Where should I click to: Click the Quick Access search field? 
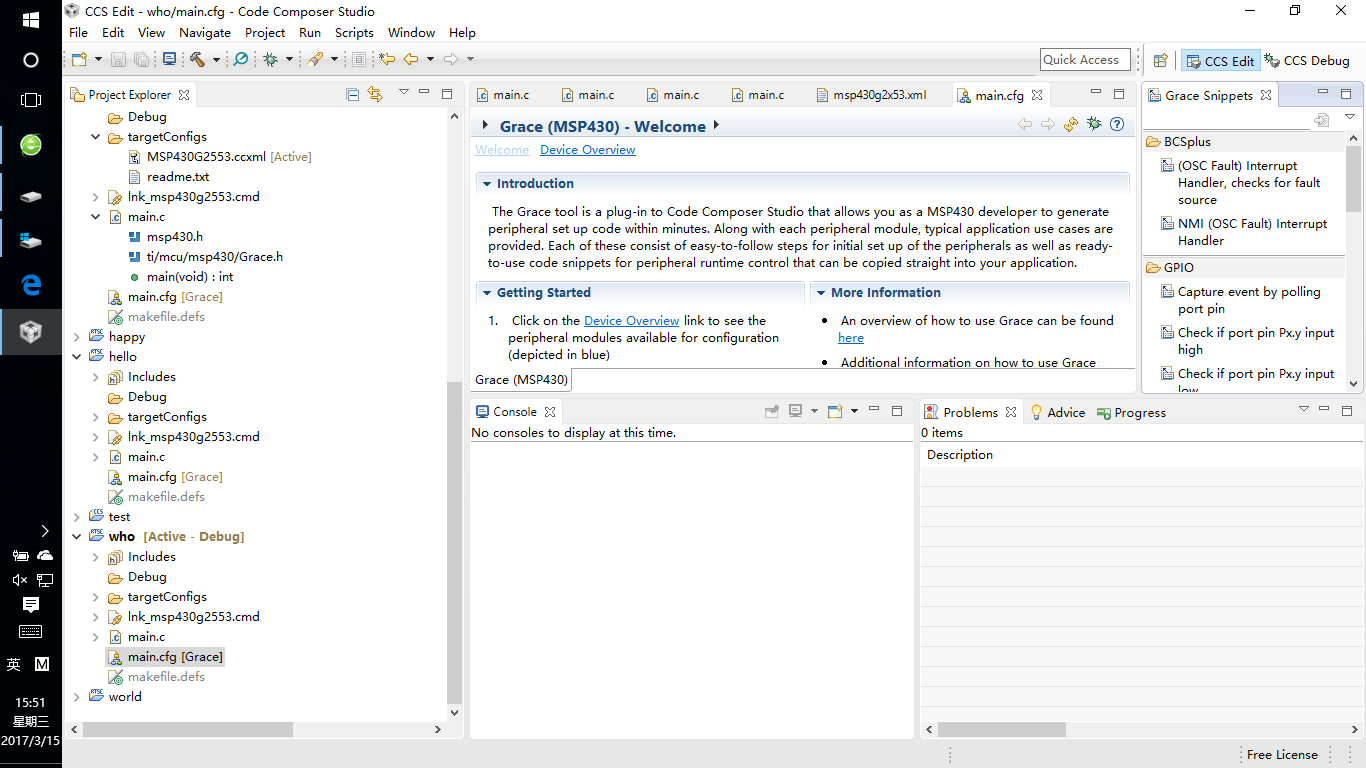coord(1085,60)
